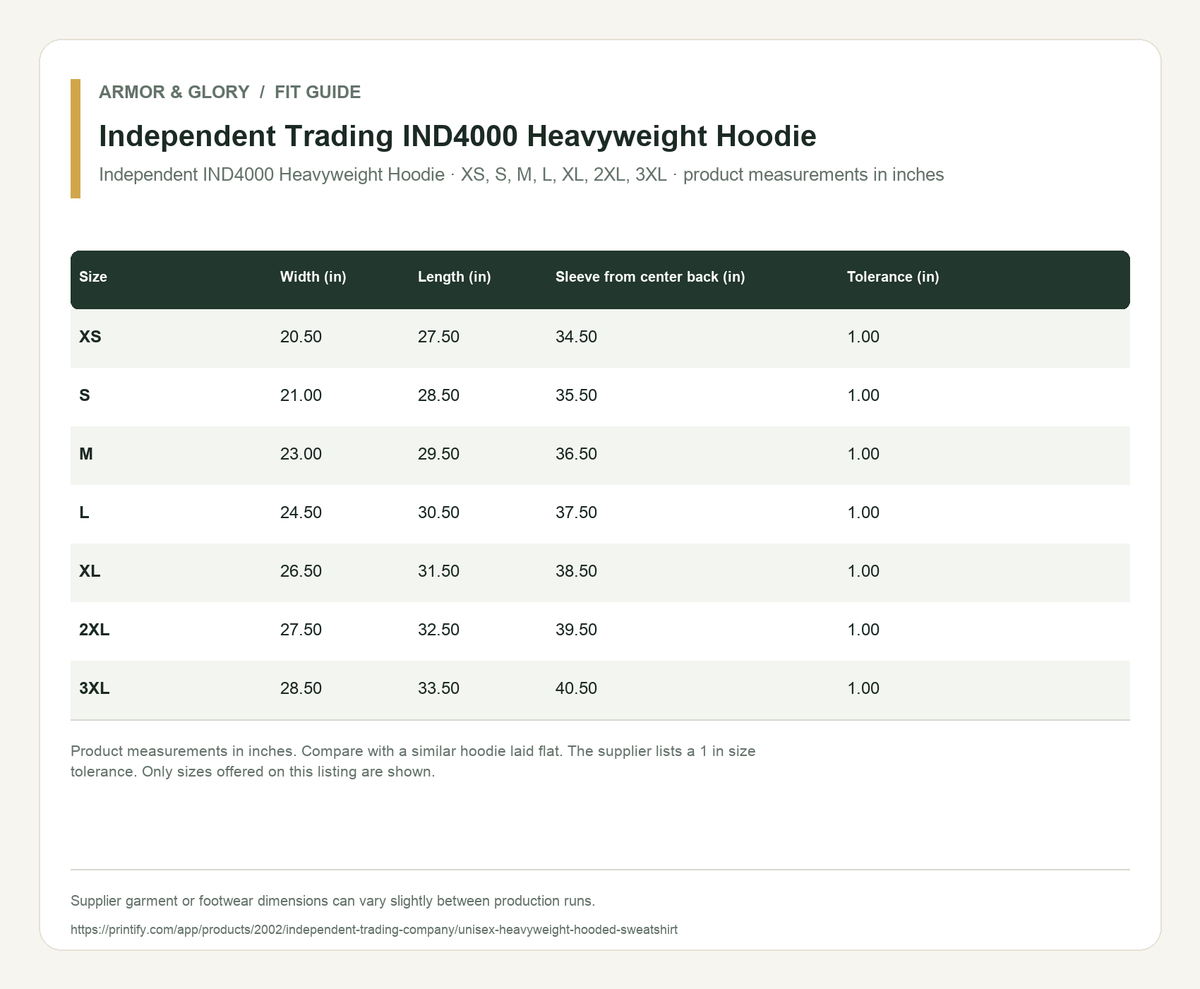
Task: Click the M size row label
Action: pyautogui.click(x=86, y=454)
